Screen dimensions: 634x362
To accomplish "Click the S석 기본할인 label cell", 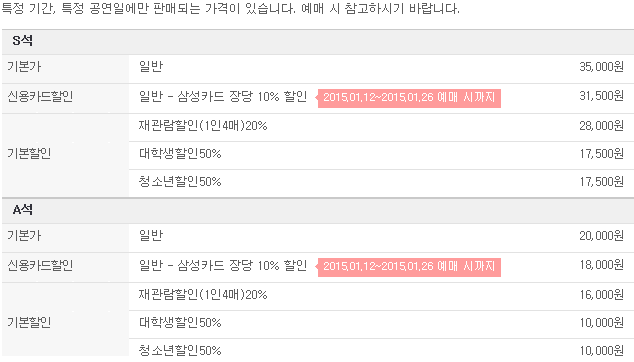I will point(66,155).
